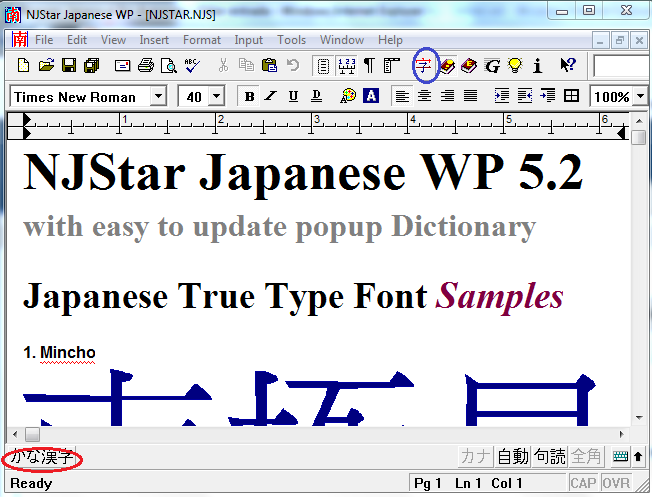The image size is (652, 497).
Task: Click the light bulb tips icon
Action: pyautogui.click(x=515, y=66)
